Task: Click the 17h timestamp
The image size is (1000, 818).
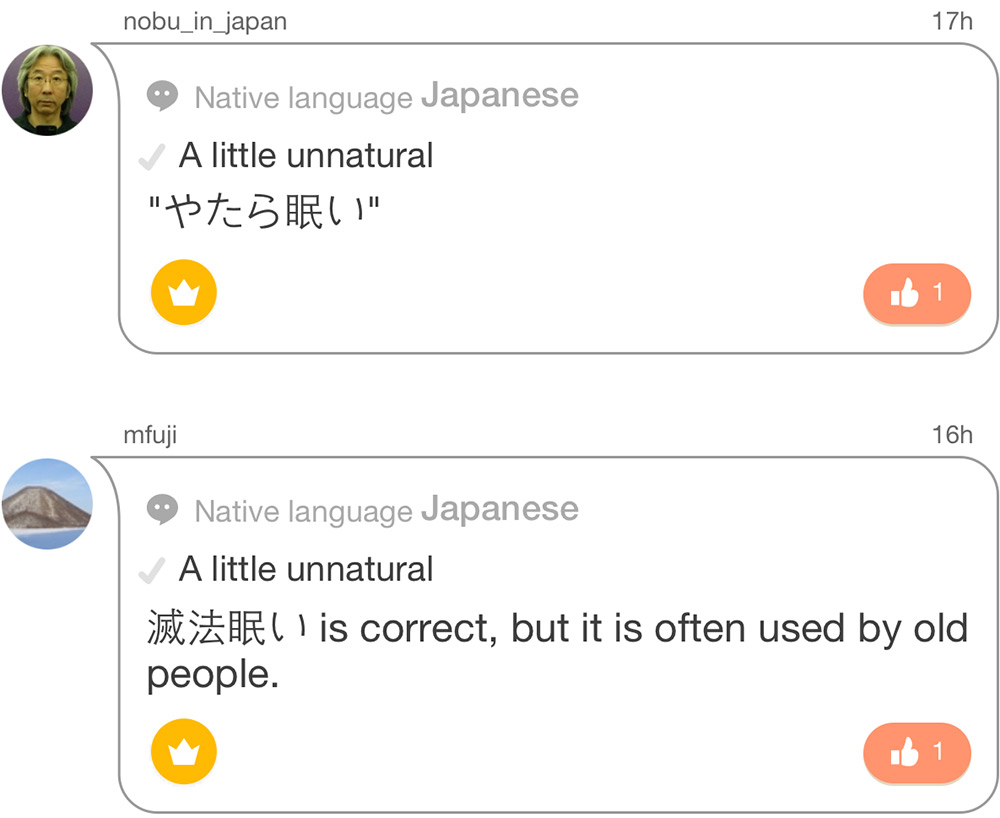Action: tap(952, 21)
